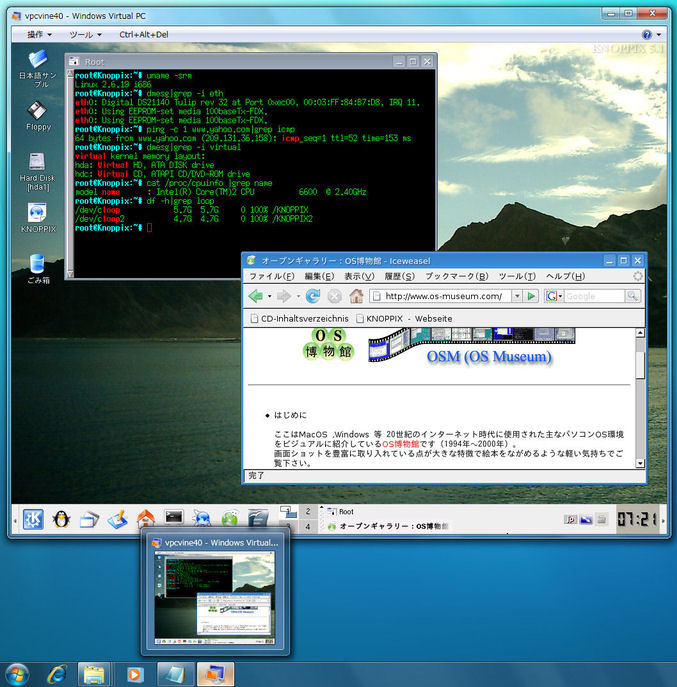Click the Iceweasel page scrollbar up arrow
677x687 pixels.
pyautogui.click(x=640, y=333)
